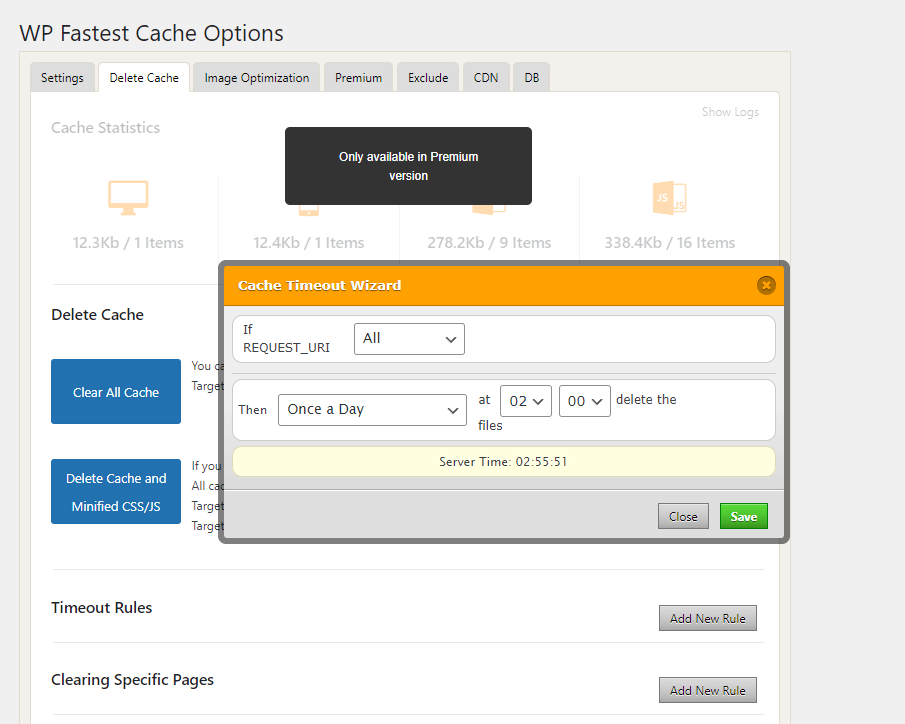
Task: Save the cache timeout rule
Action: pos(743,516)
